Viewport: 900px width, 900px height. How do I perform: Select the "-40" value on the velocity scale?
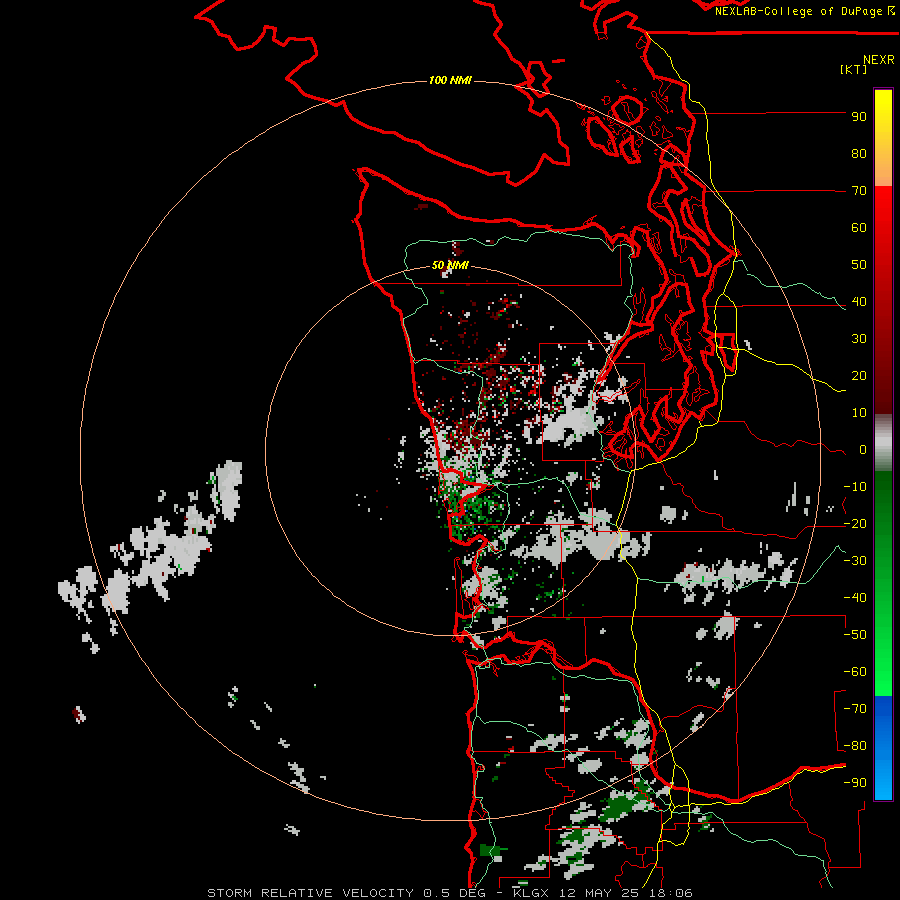click(x=855, y=598)
